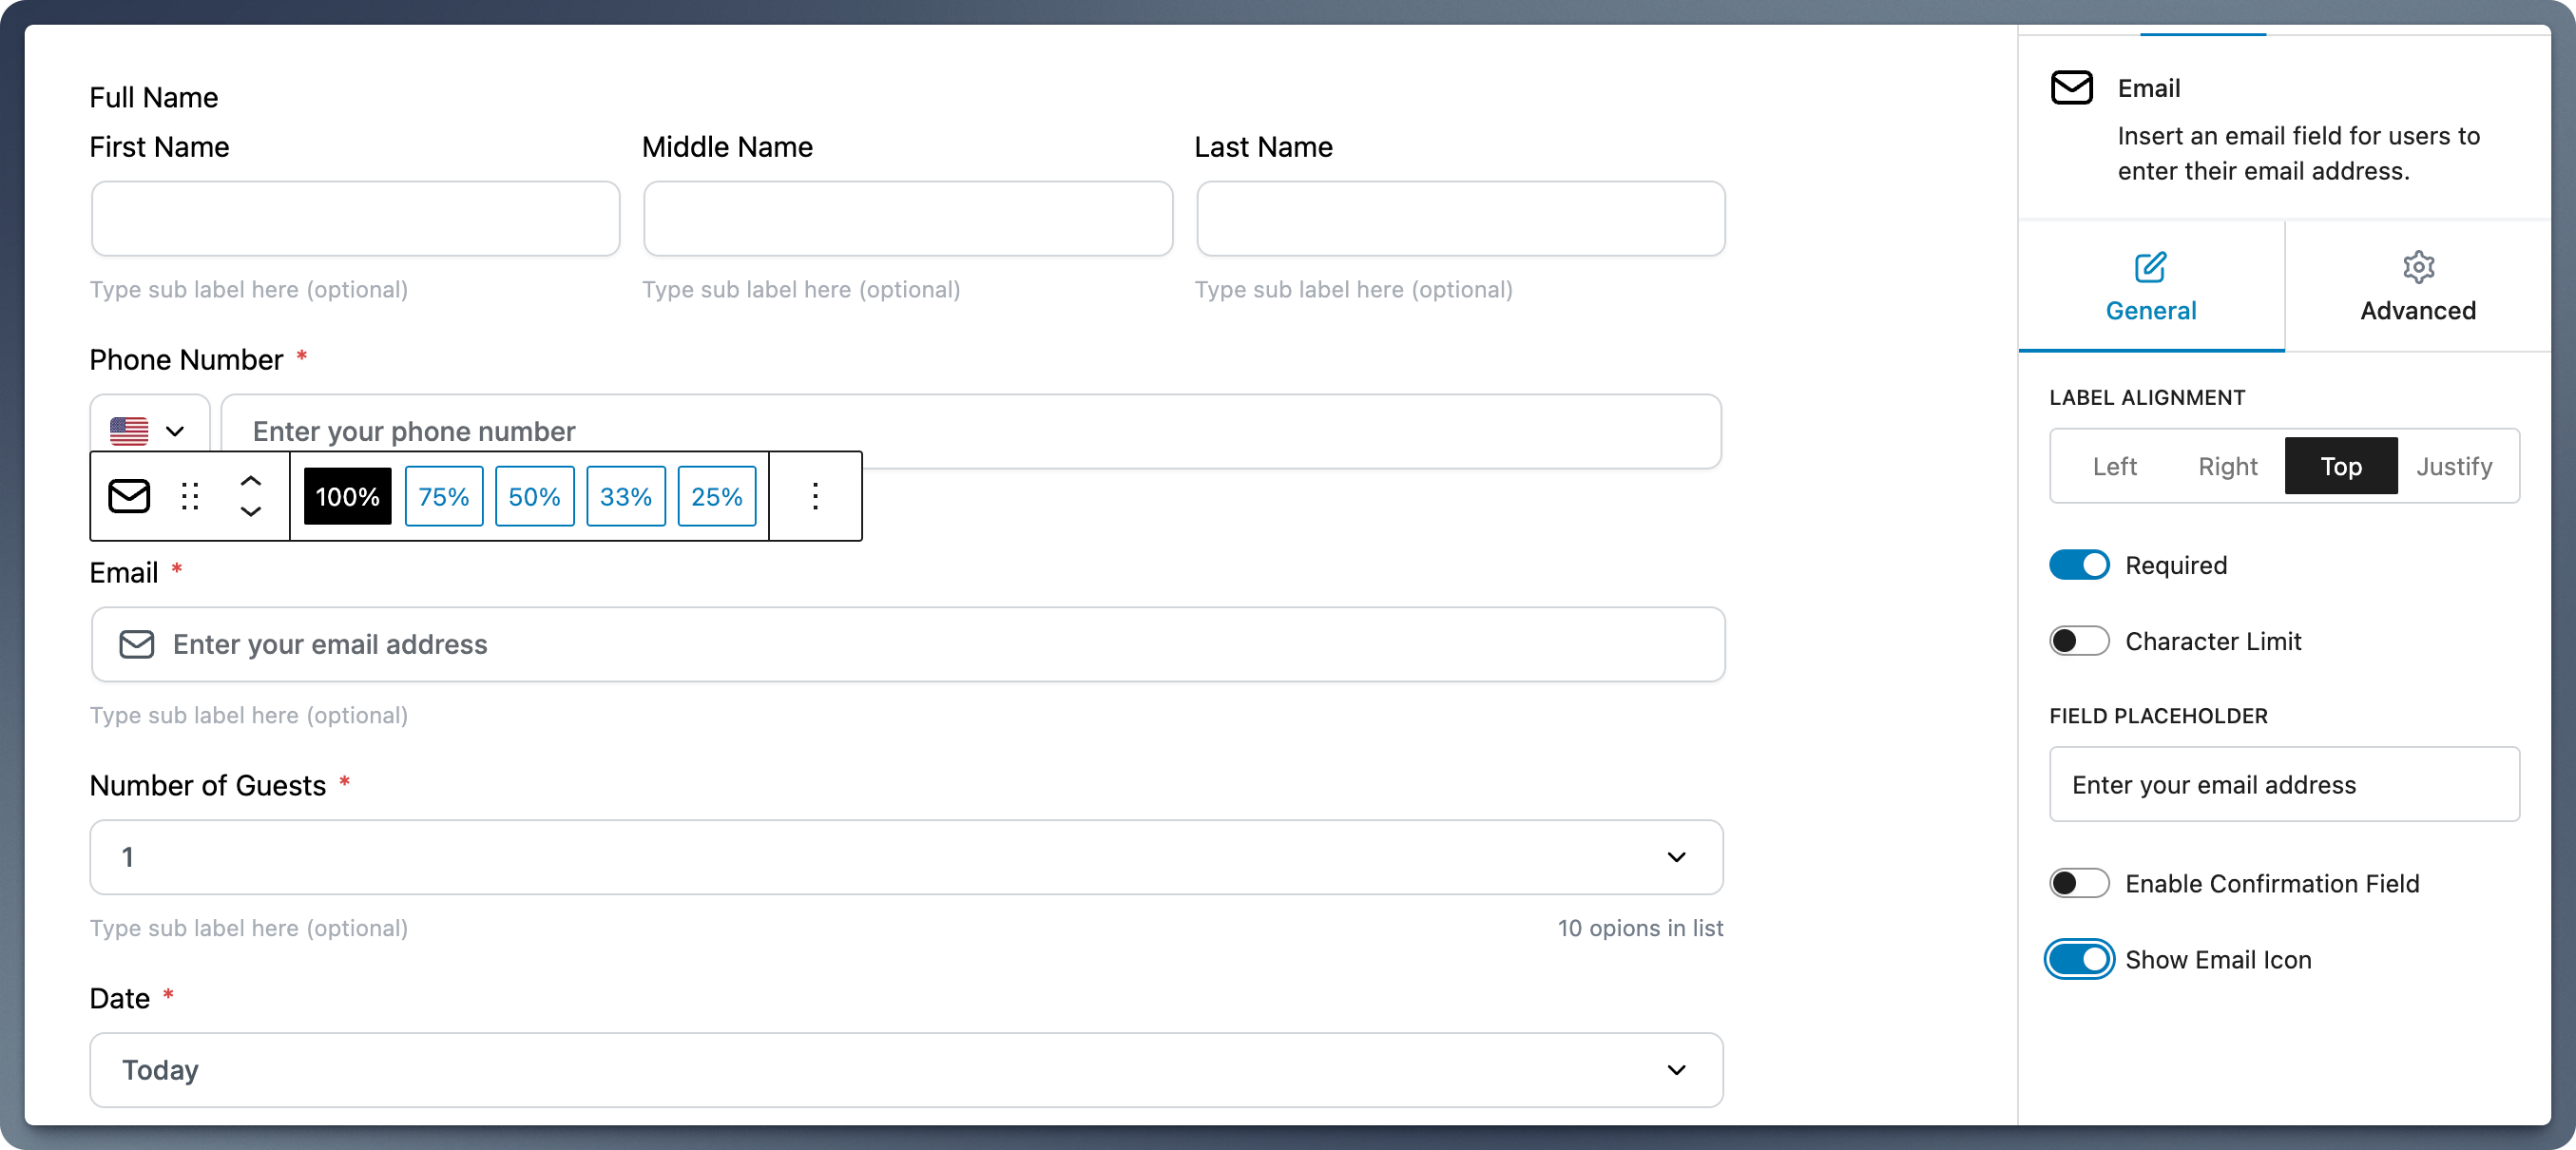Move the Email block down with the arrow
This screenshot has width=2576, height=1150.
tap(251, 511)
